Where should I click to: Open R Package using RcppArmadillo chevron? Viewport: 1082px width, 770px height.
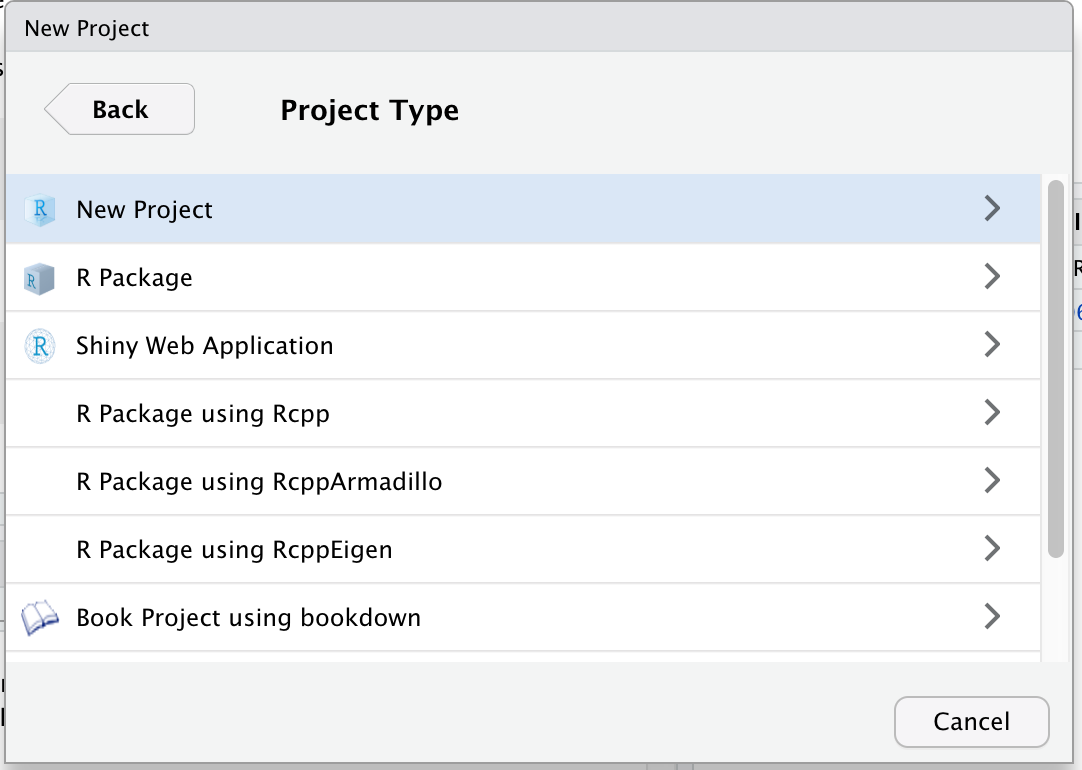(x=992, y=480)
